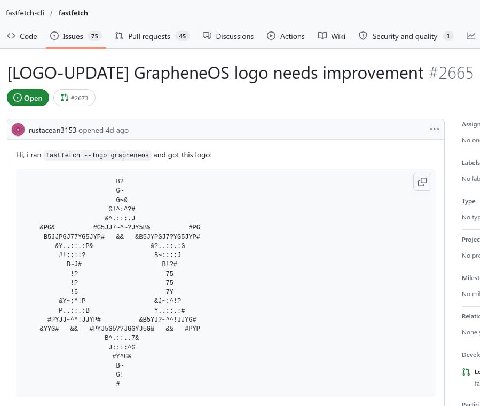Click the Insights graph icon tab

pos(471,36)
